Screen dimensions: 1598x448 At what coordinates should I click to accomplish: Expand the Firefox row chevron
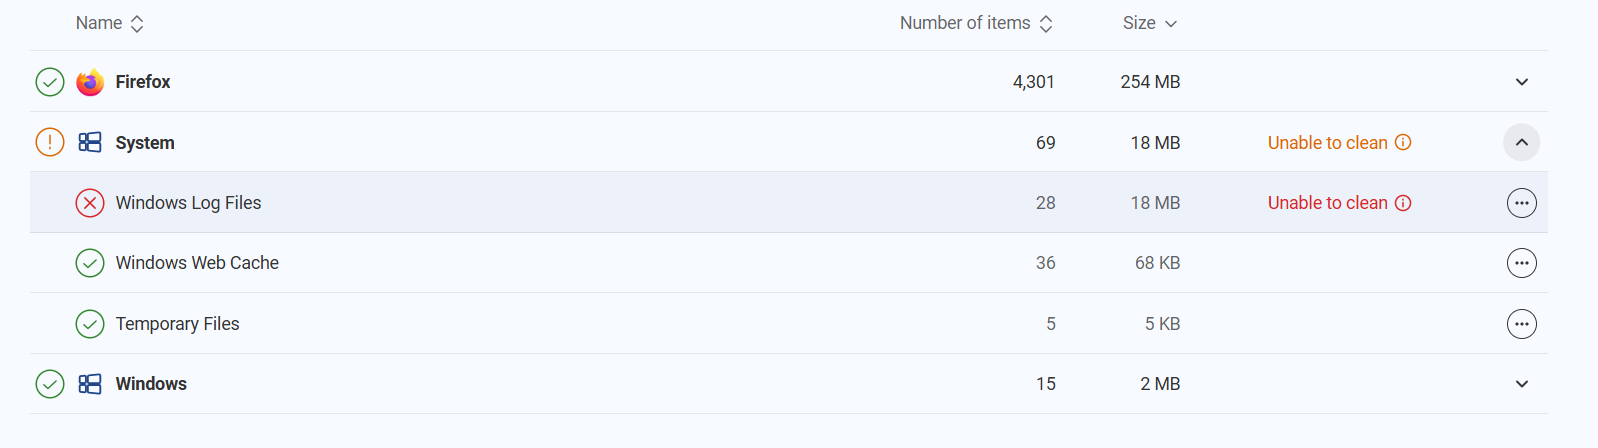pyautogui.click(x=1521, y=82)
